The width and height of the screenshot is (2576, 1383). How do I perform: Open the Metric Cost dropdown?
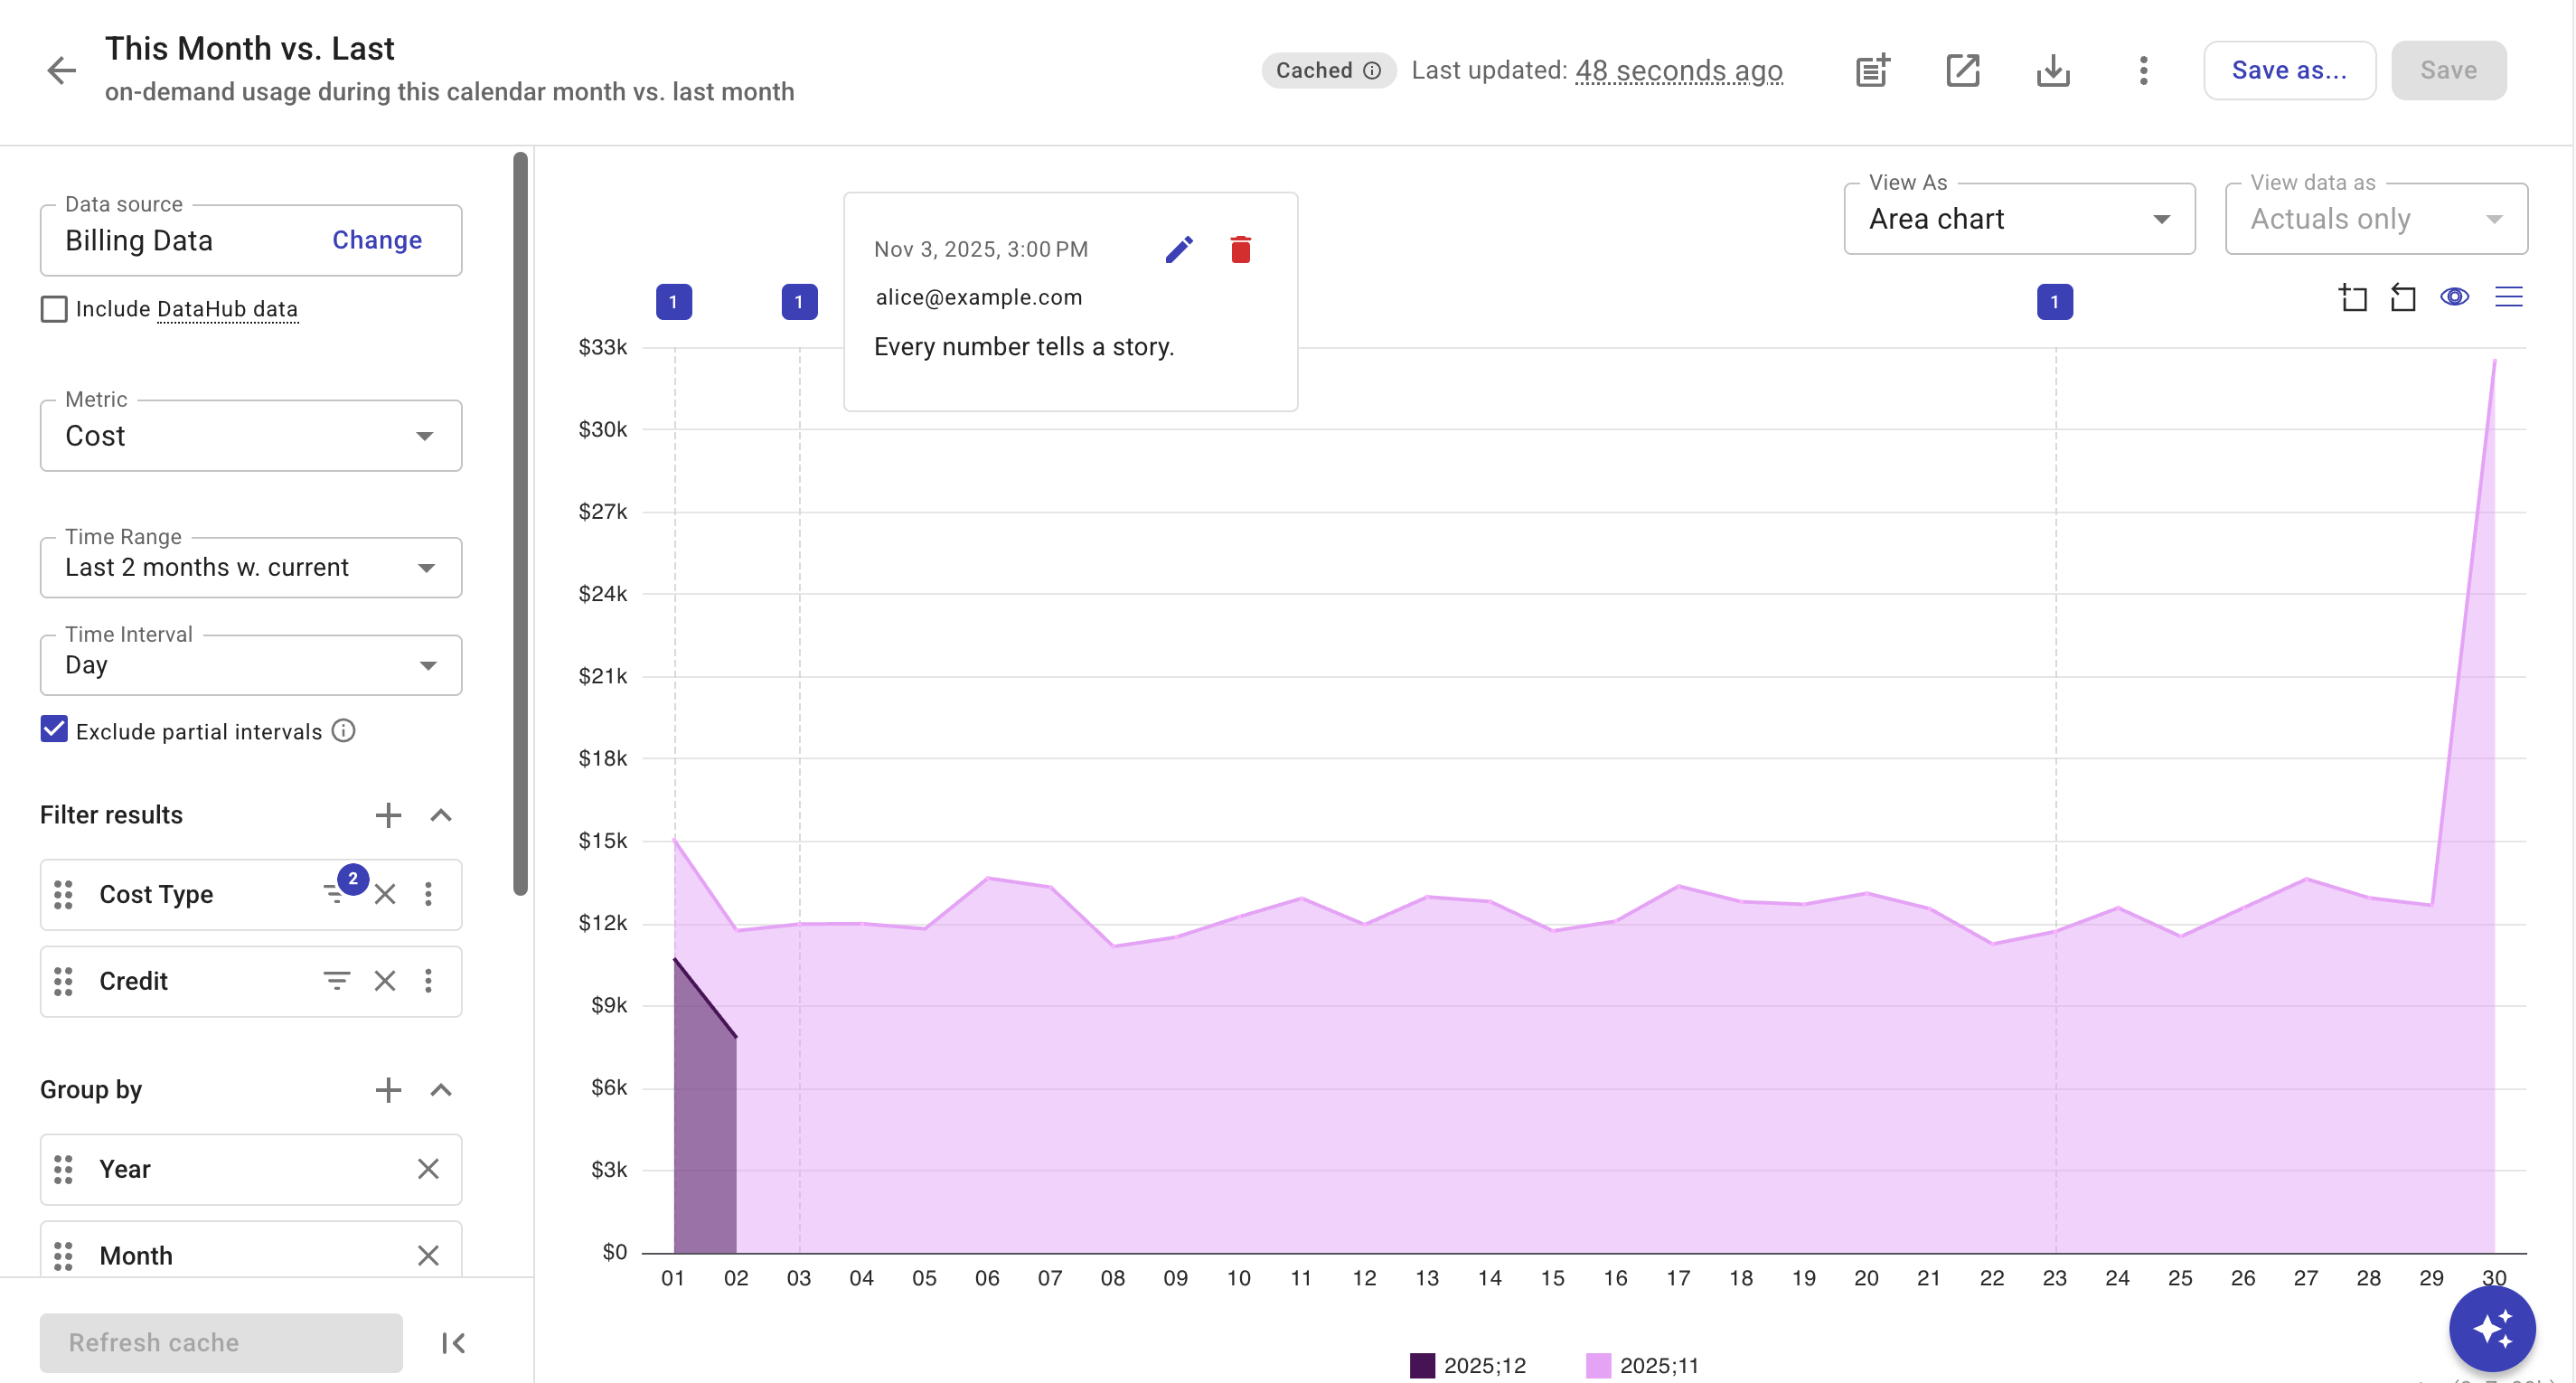pos(250,436)
